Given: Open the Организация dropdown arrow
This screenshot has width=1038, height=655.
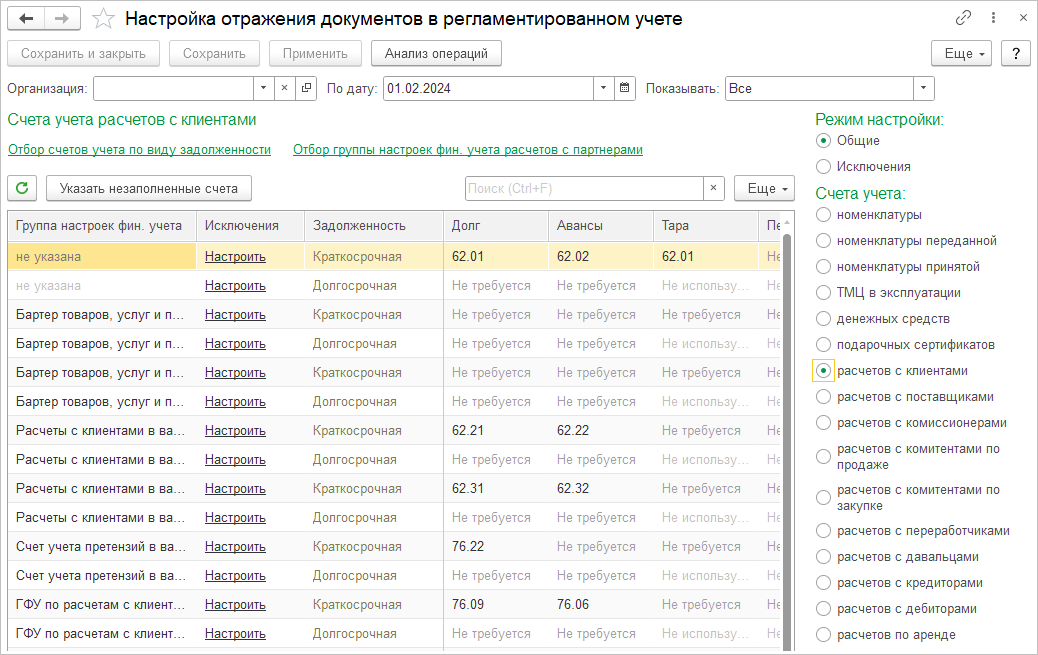Looking at the screenshot, I should pos(263,88).
